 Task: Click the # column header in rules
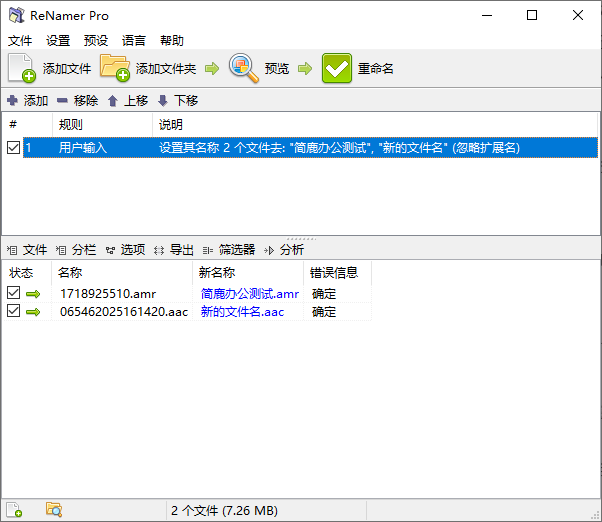28,124
